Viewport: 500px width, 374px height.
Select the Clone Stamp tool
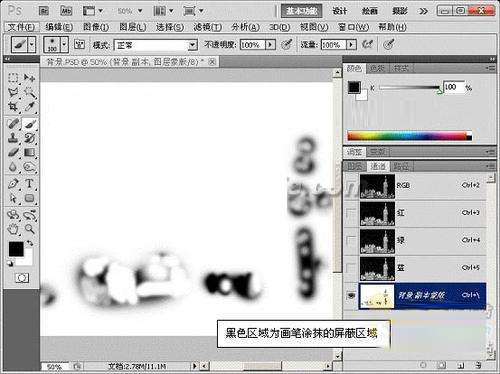click(13, 138)
